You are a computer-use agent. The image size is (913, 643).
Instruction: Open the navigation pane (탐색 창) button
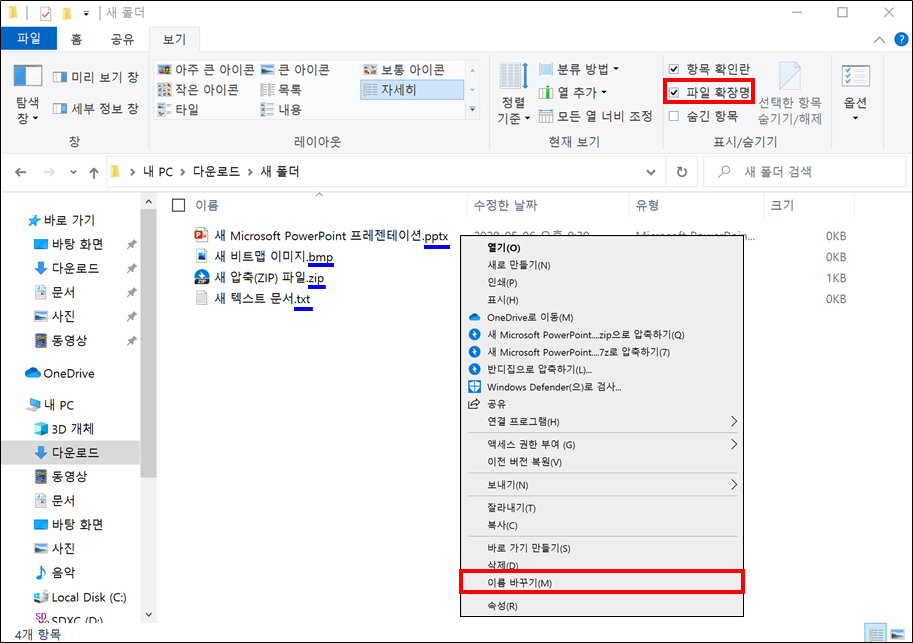pos(27,94)
